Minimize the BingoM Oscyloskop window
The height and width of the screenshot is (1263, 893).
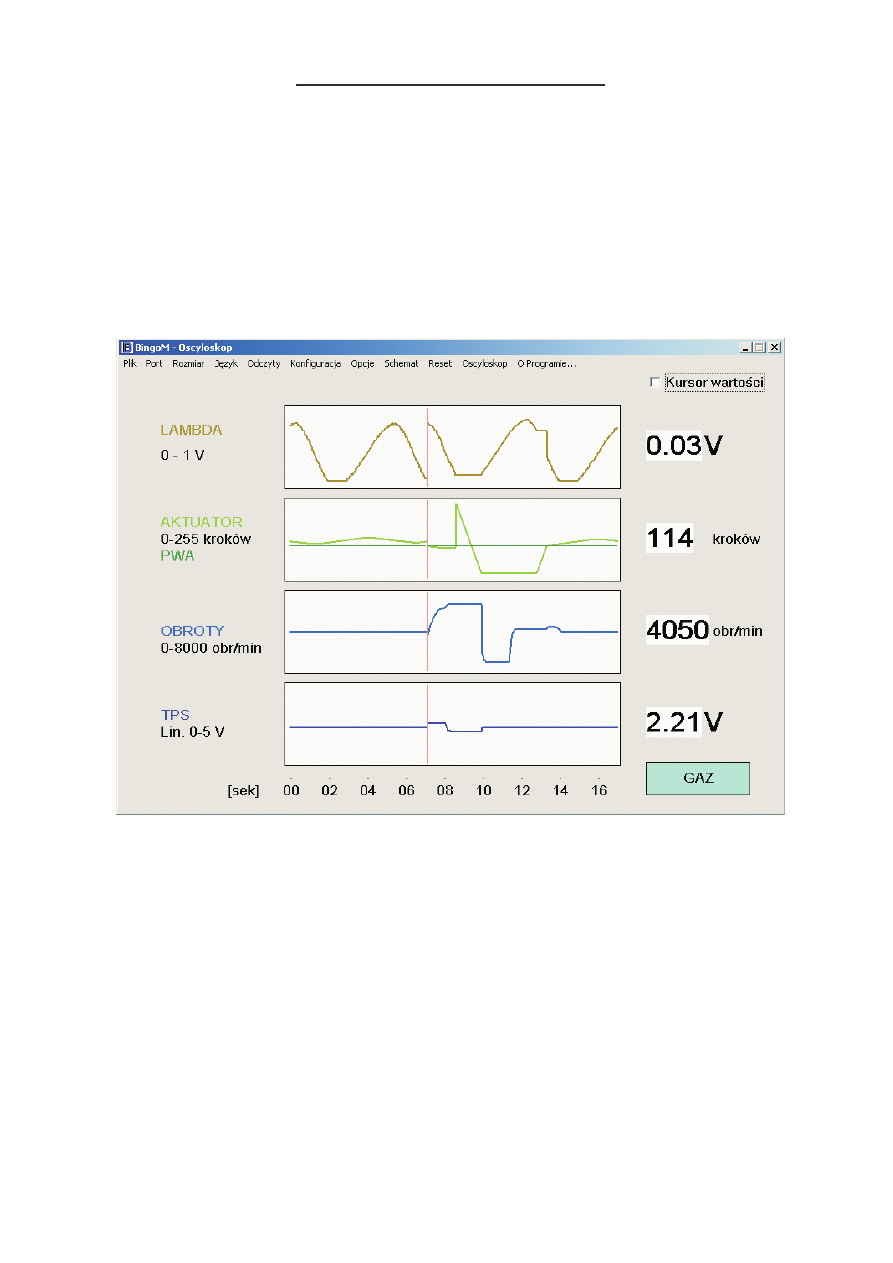tap(746, 347)
